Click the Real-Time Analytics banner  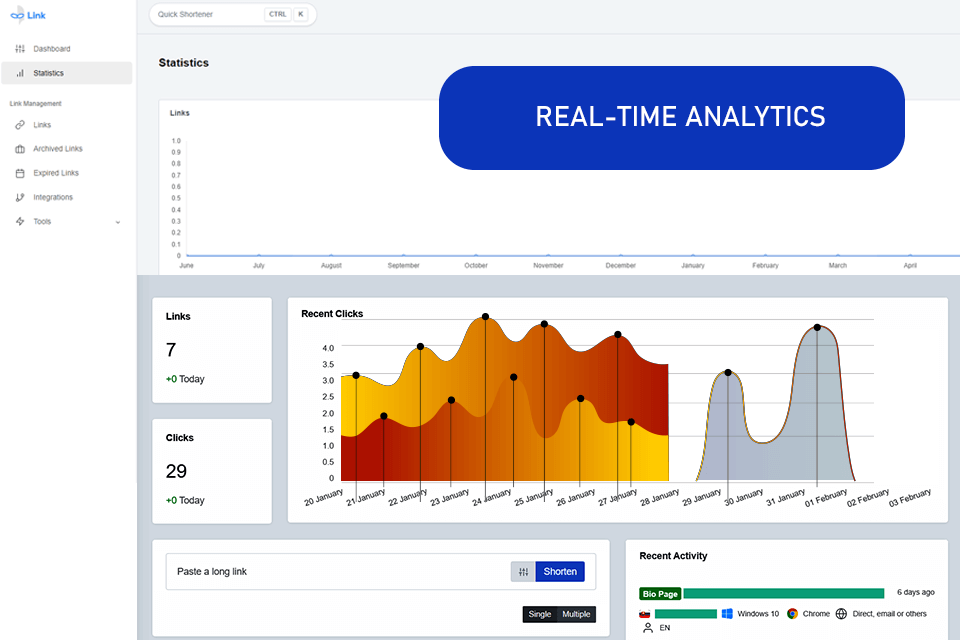[x=672, y=118]
